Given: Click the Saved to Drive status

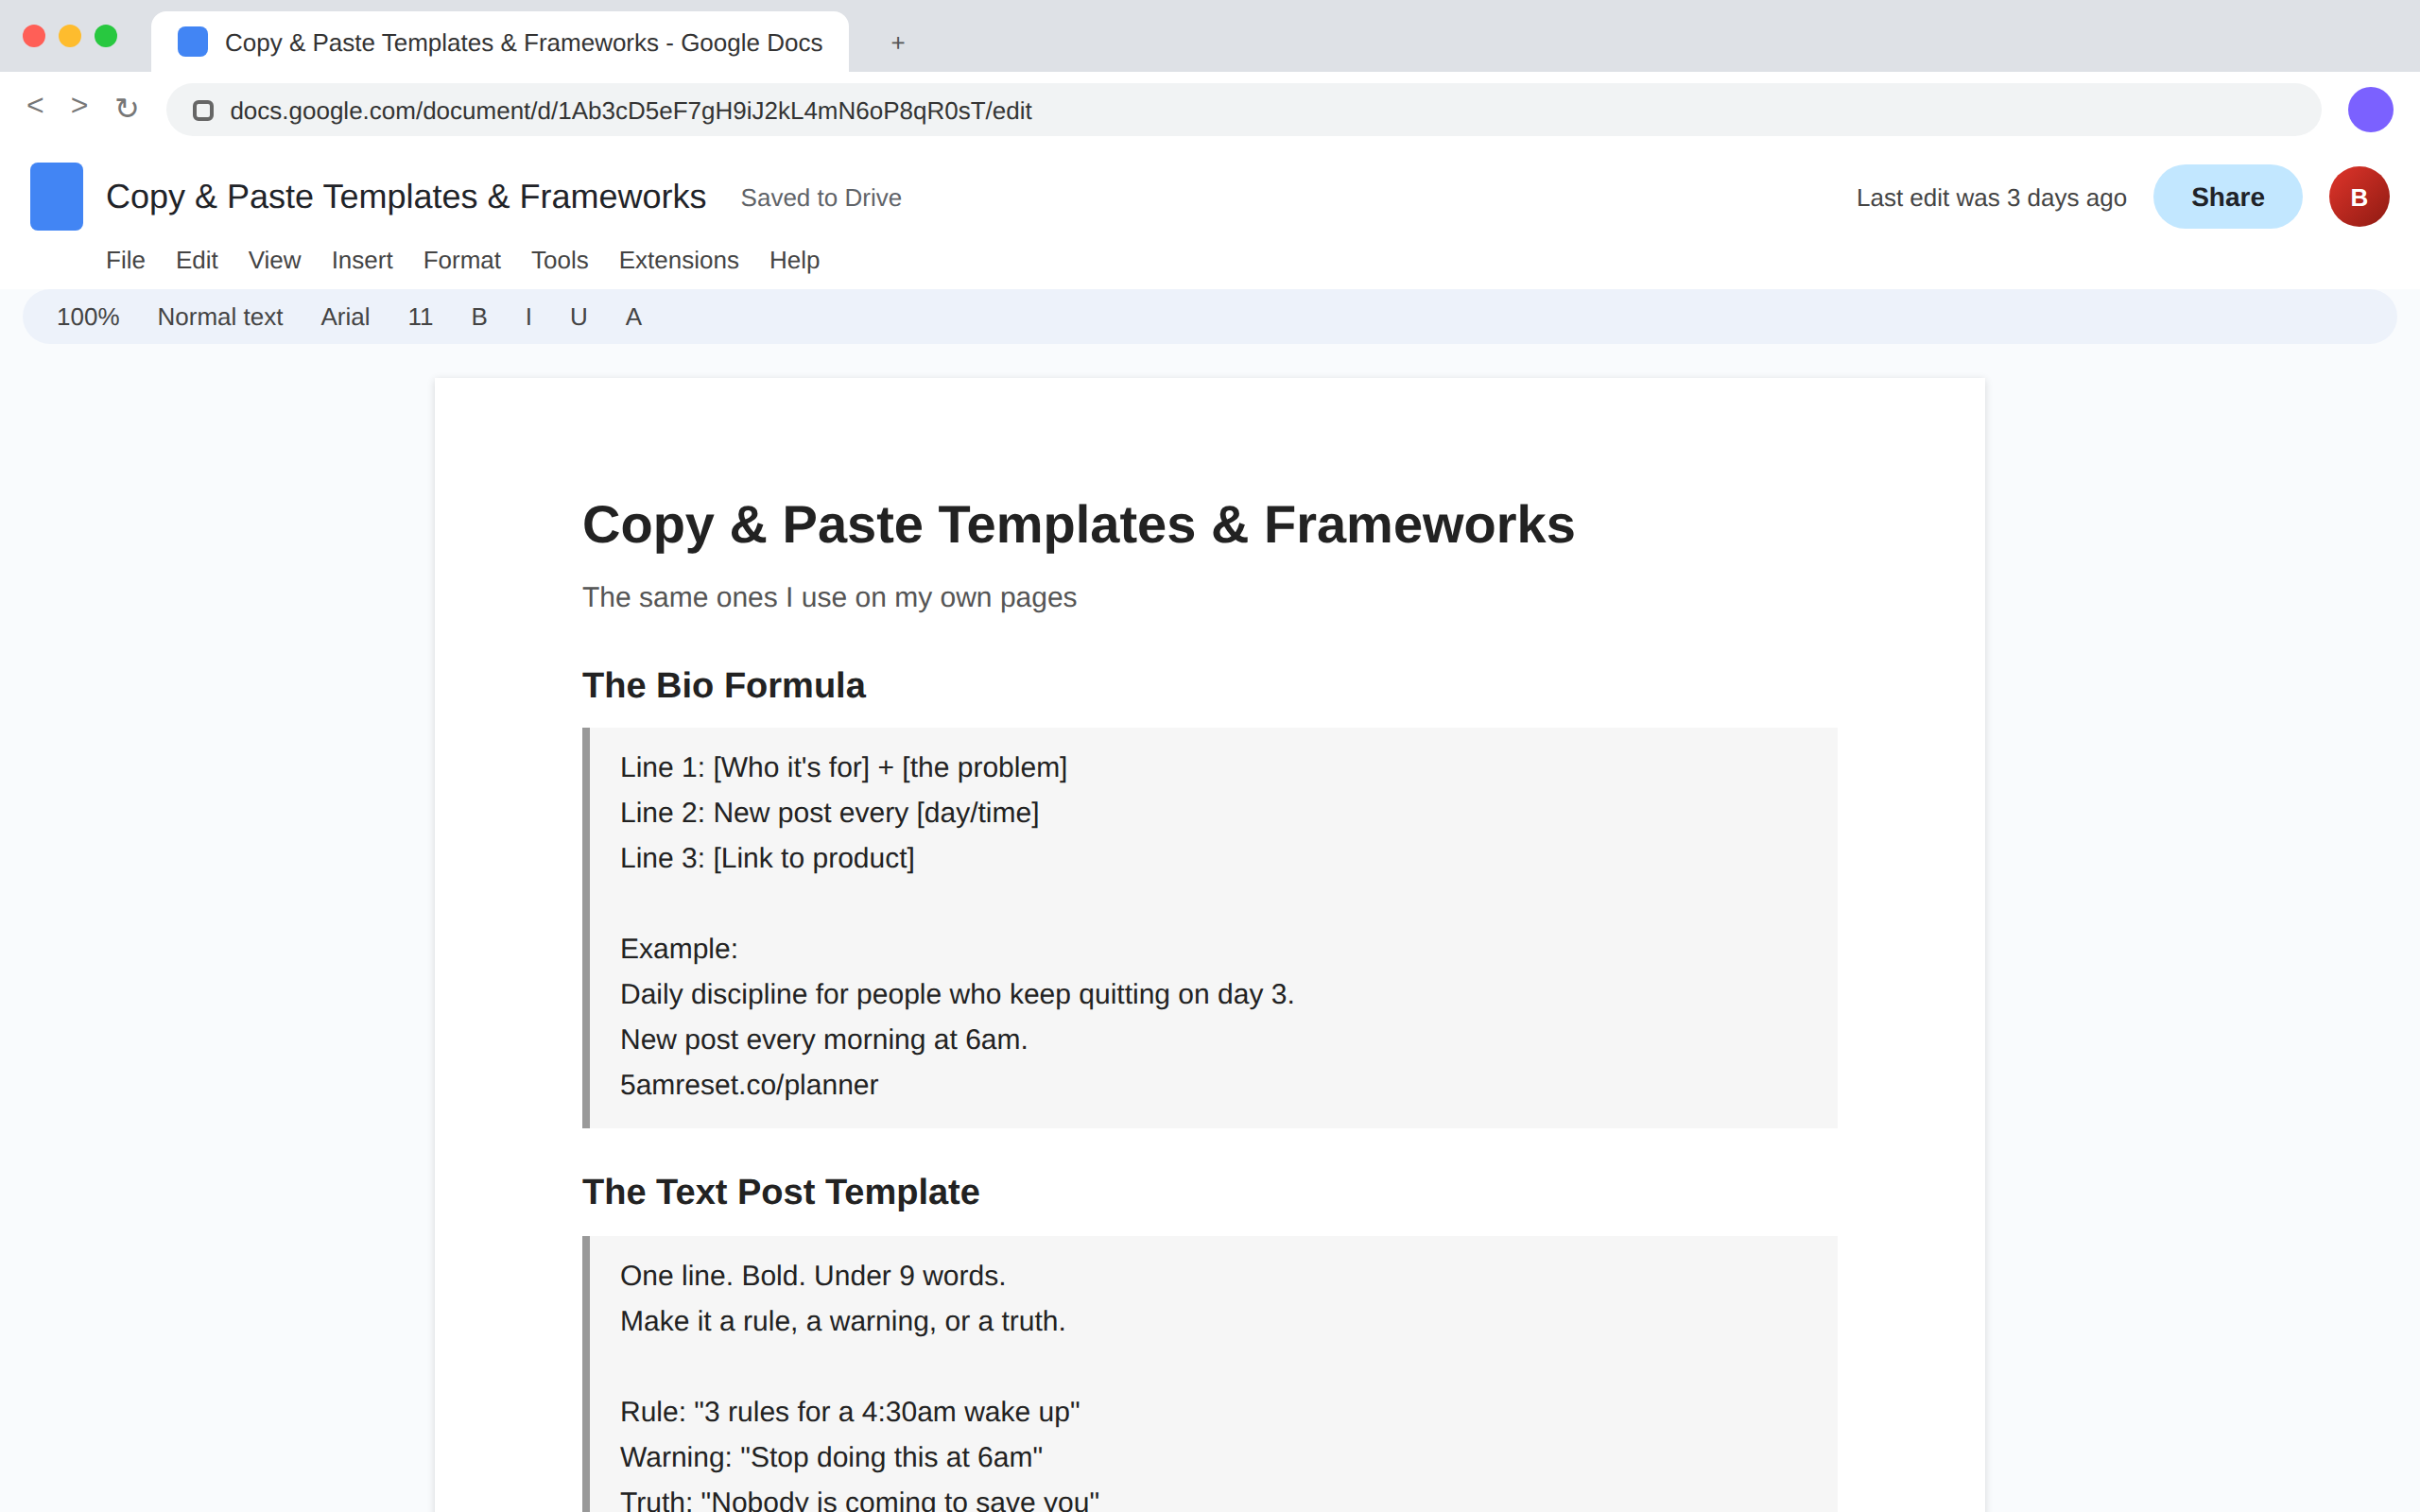Looking at the screenshot, I should [x=821, y=198].
